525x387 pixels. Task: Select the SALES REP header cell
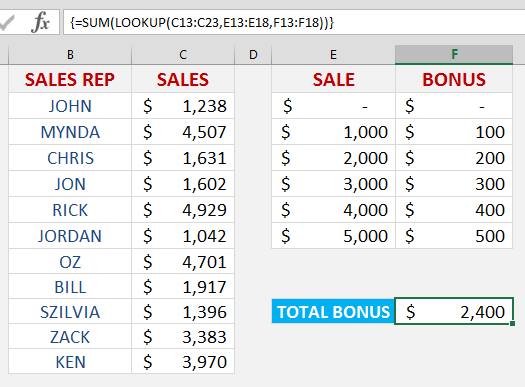pyautogui.click(x=70, y=79)
